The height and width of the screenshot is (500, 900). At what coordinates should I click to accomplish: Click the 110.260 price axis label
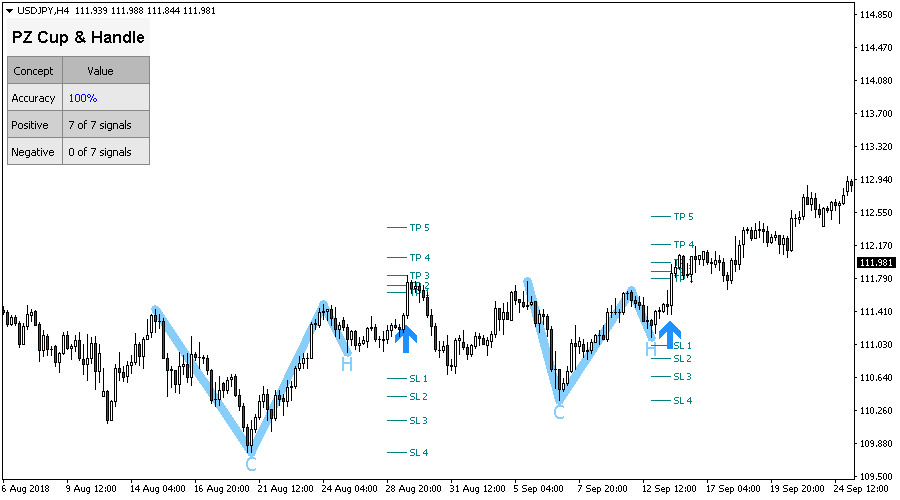(876, 411)
